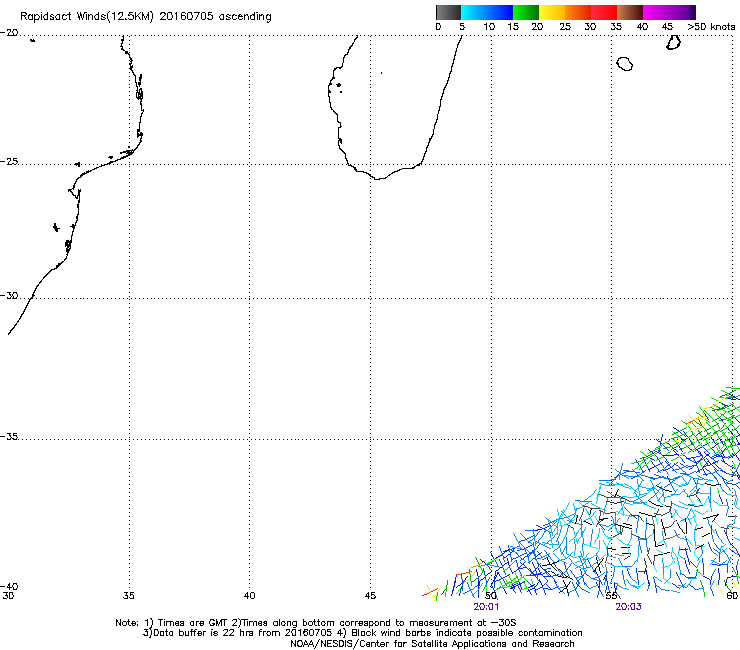Click the '25' label under the color bar
This screenshot has height=650, width=740.
[x=565, y=27]
